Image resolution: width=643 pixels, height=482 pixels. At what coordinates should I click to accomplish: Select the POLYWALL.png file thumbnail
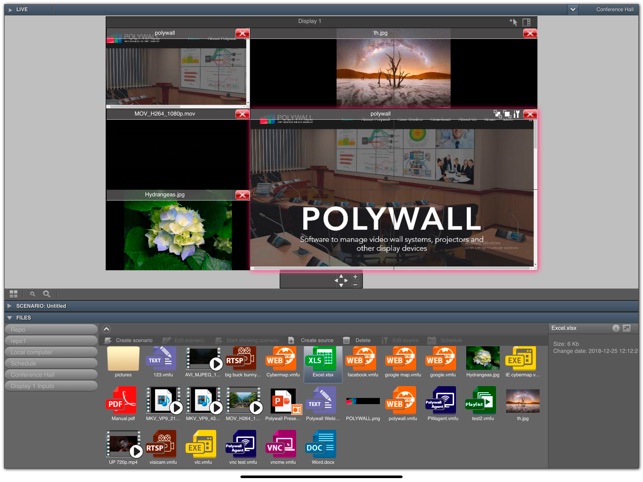(363, 401)
